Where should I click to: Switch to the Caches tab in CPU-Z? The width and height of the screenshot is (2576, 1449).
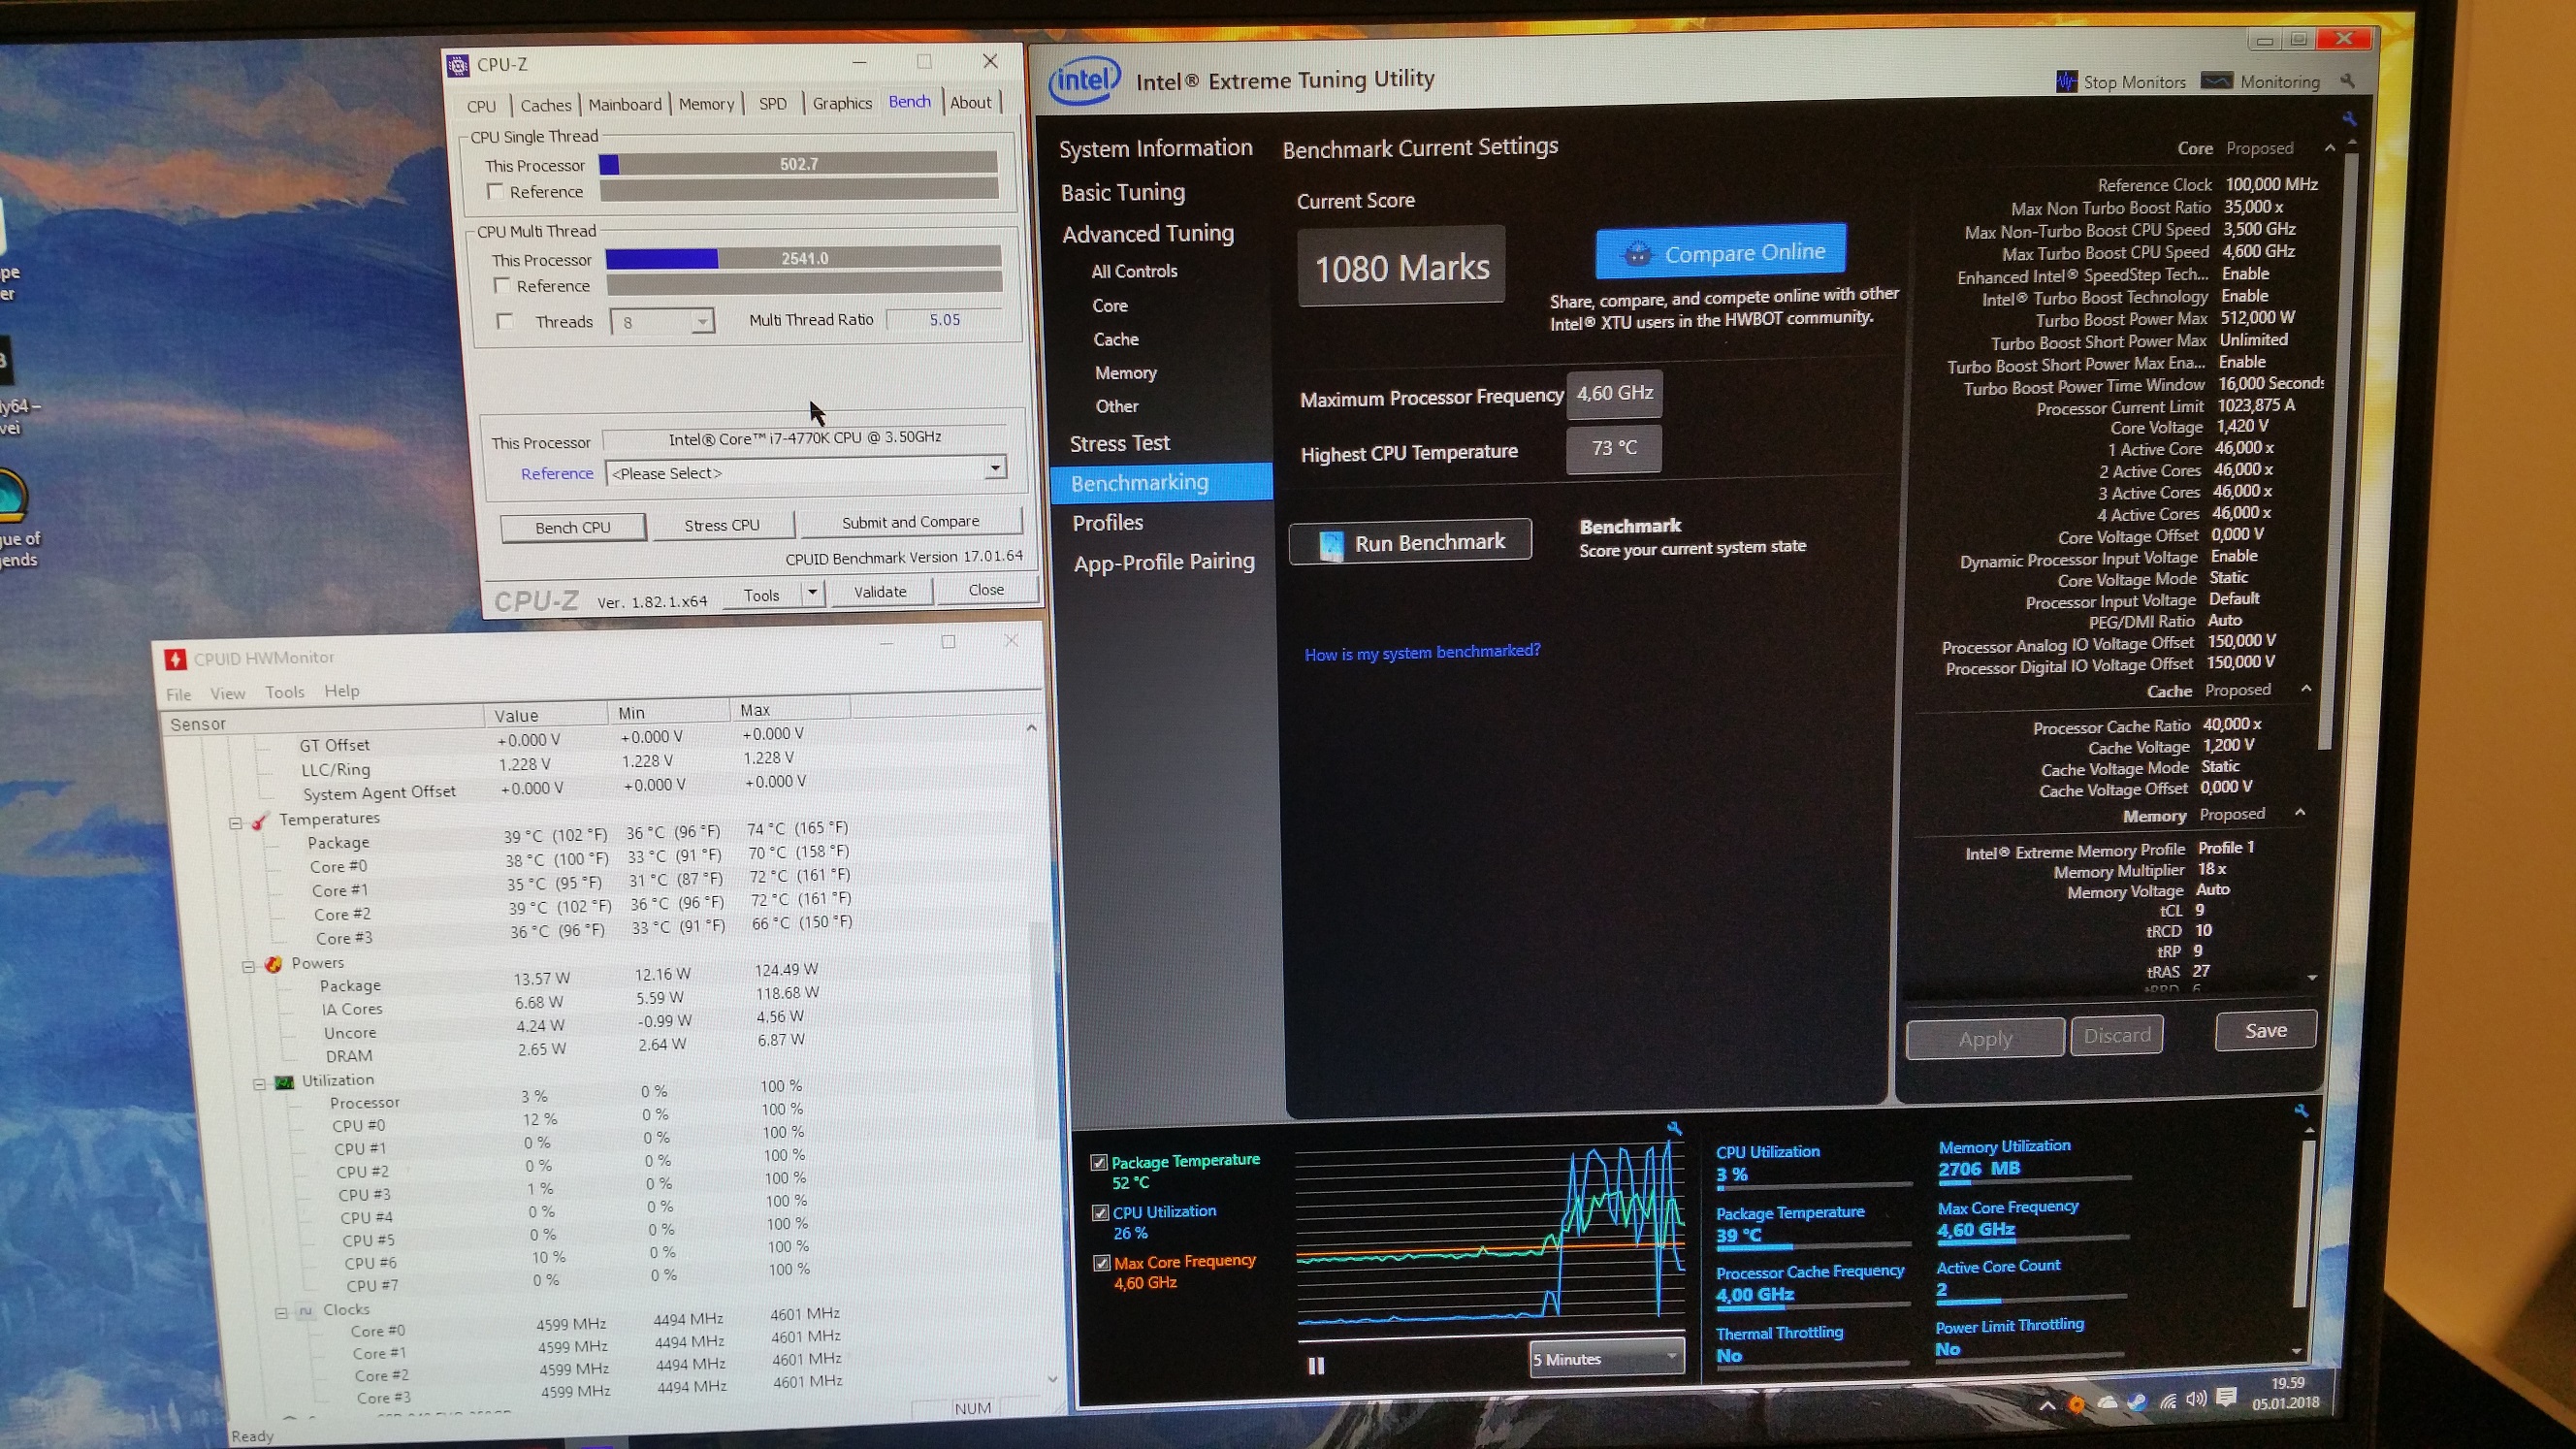coord(545,105)
